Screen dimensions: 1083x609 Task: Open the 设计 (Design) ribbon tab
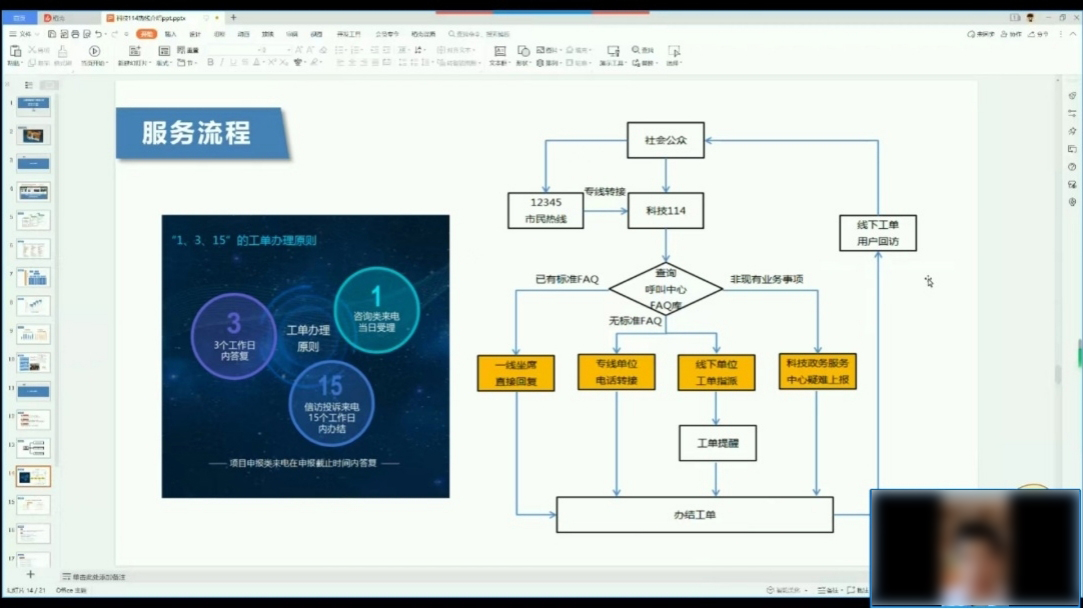pos(195,34)
